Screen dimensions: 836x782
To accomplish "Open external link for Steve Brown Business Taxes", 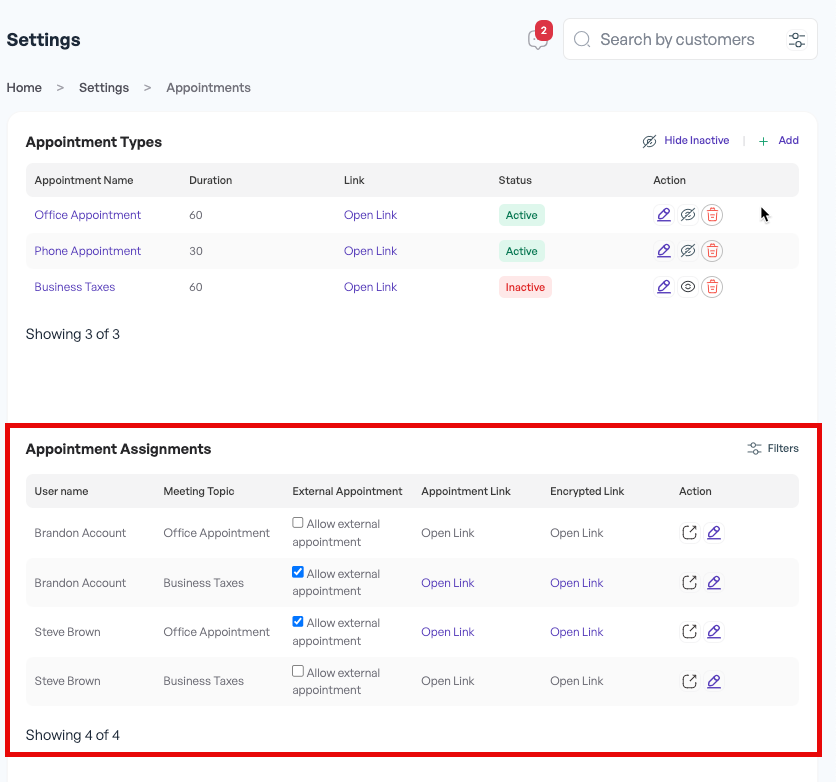I will [x=689, y=681].
